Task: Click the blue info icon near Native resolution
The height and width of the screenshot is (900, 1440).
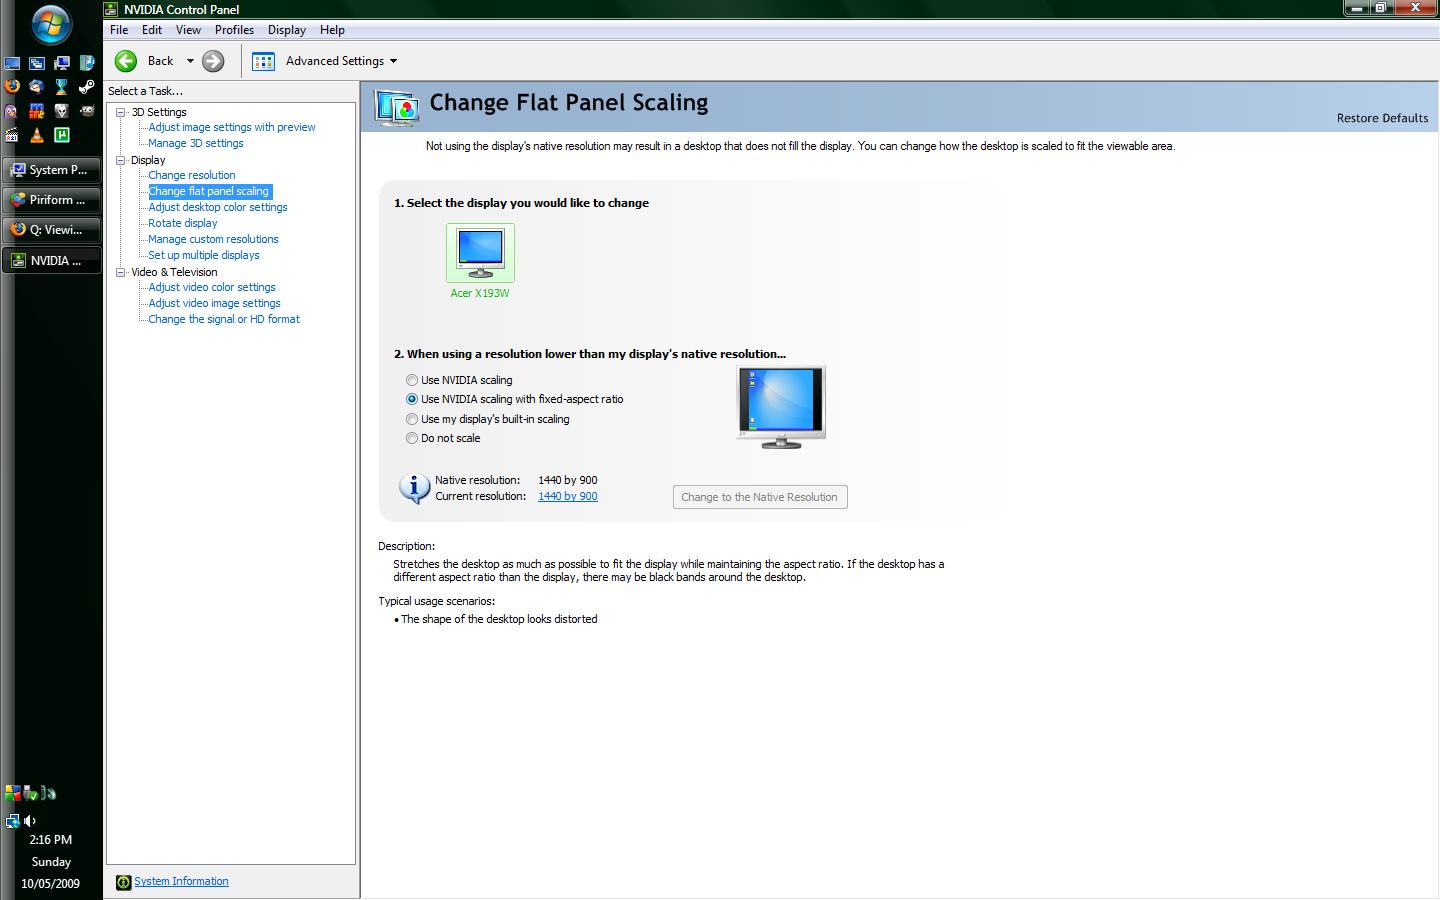Action: [x=414, y=488]
